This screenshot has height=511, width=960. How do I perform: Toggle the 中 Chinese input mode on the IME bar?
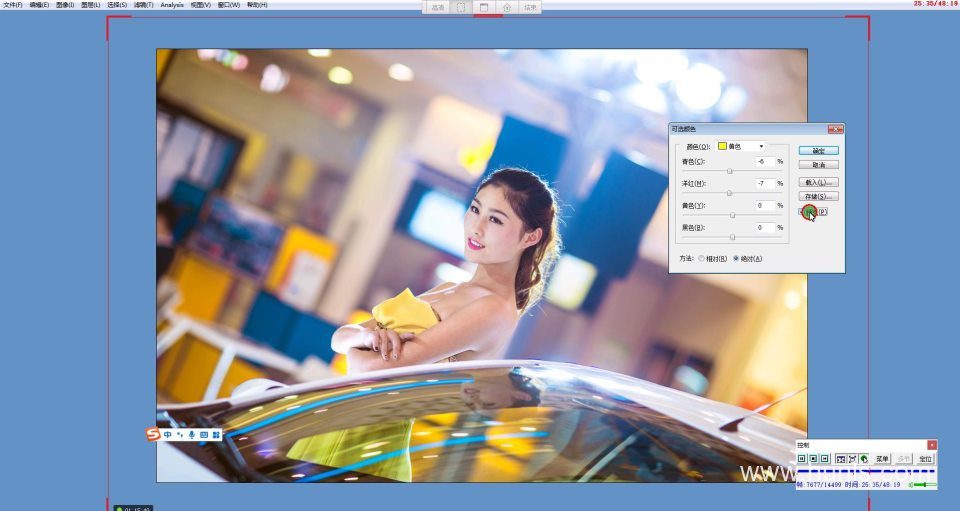click(168, 435)
